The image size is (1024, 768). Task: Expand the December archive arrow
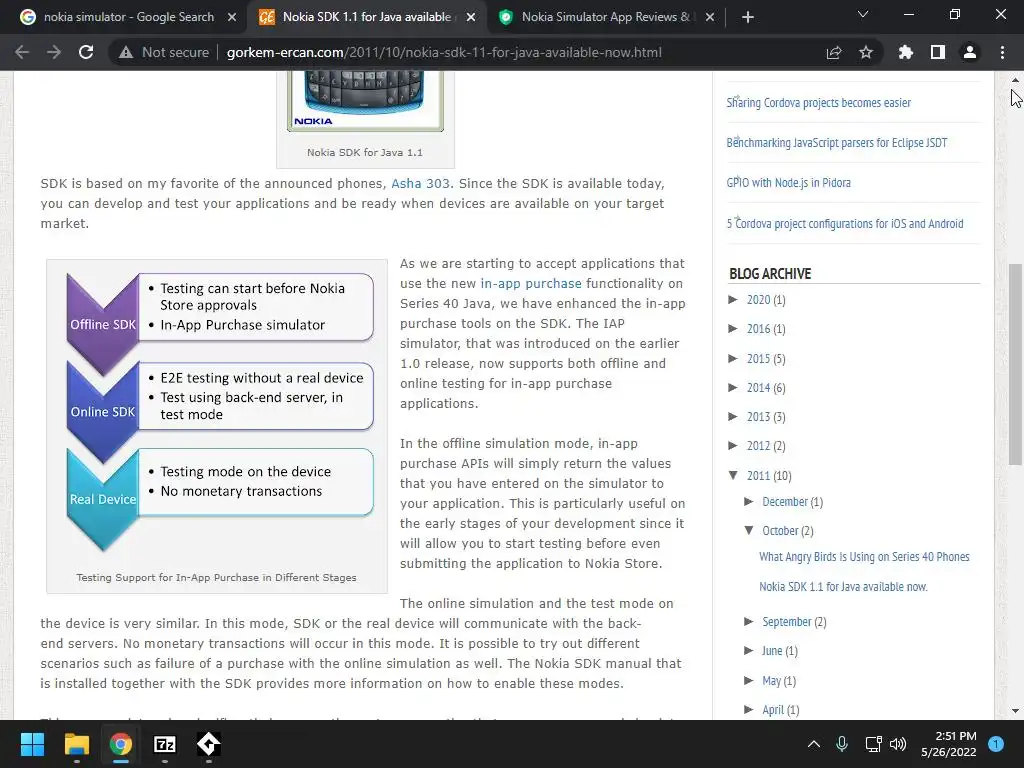[x=749, y=501]
